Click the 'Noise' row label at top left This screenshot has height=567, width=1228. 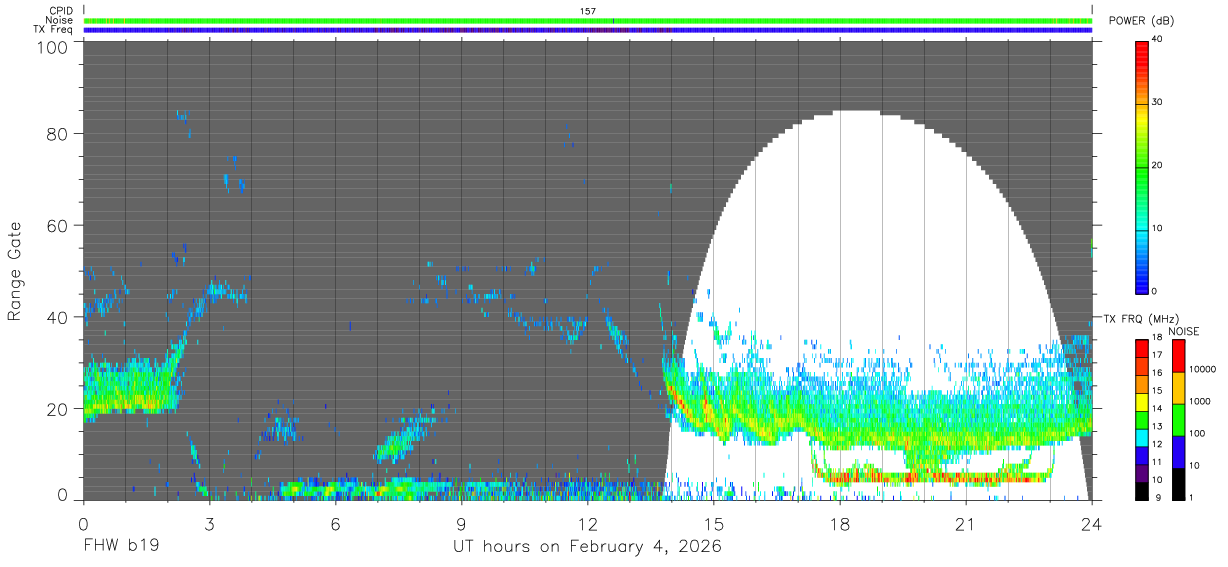(59, 21)
